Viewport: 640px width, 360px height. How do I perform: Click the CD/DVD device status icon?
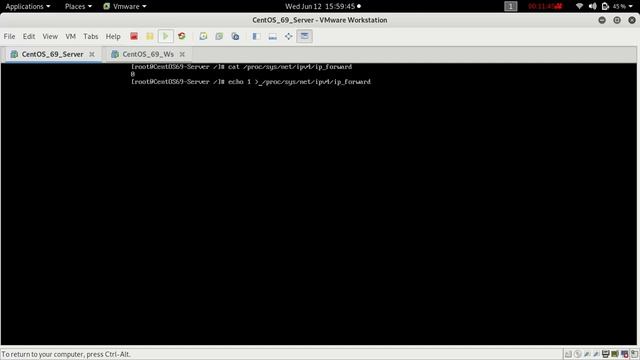(578, 354)
